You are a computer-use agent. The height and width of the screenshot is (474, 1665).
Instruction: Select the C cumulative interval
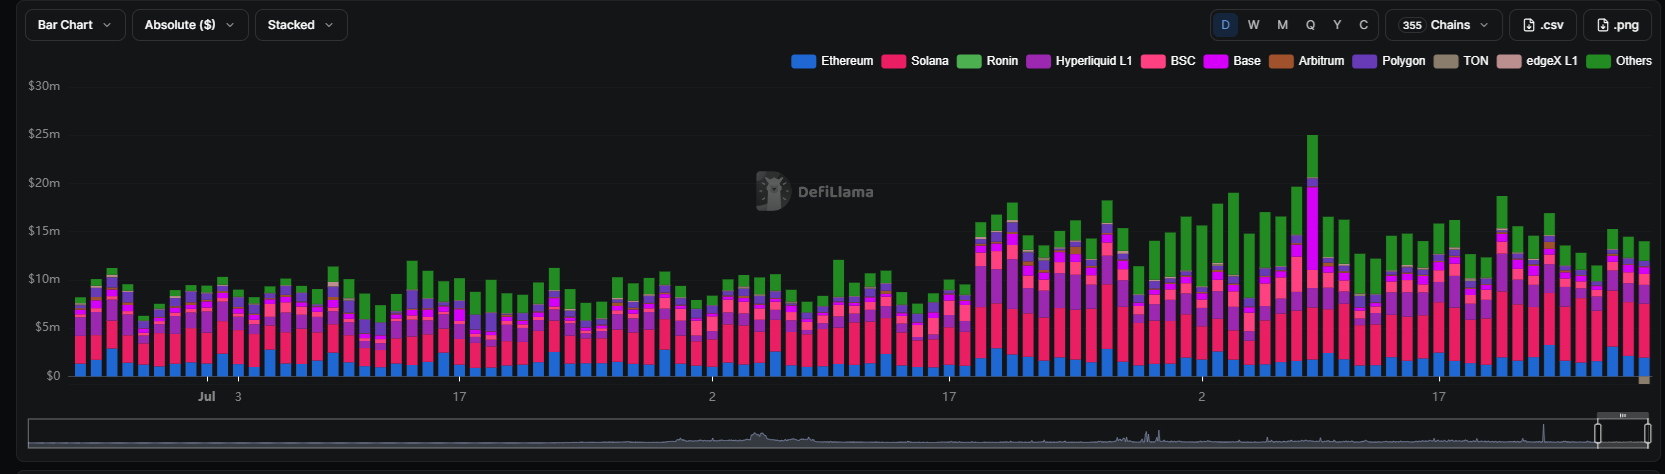click(1363, 25)
